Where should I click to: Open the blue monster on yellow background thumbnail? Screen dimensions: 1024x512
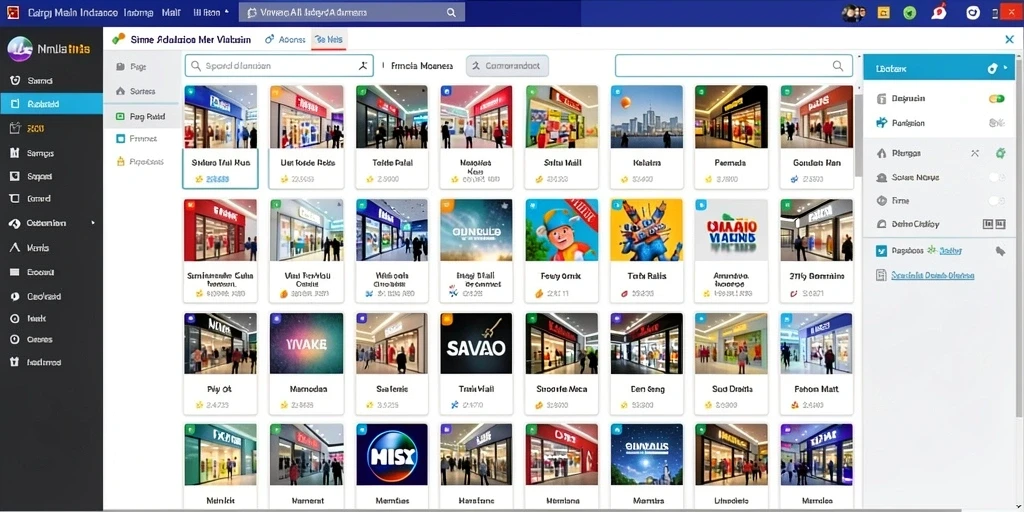pyautogui.click(x=647, y=250)
